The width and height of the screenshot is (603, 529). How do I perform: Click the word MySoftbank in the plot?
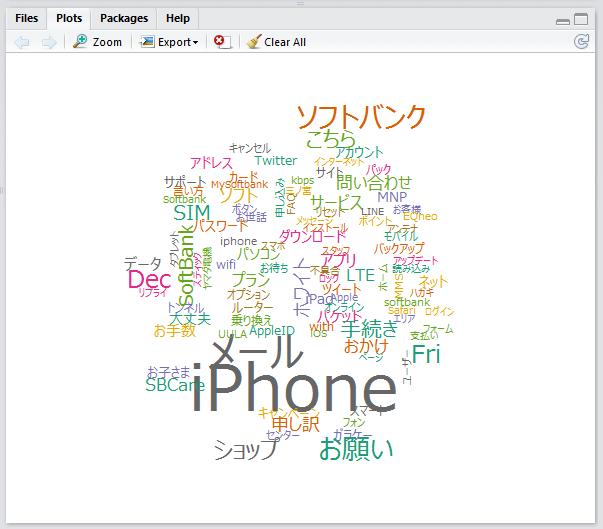point(239,184)
